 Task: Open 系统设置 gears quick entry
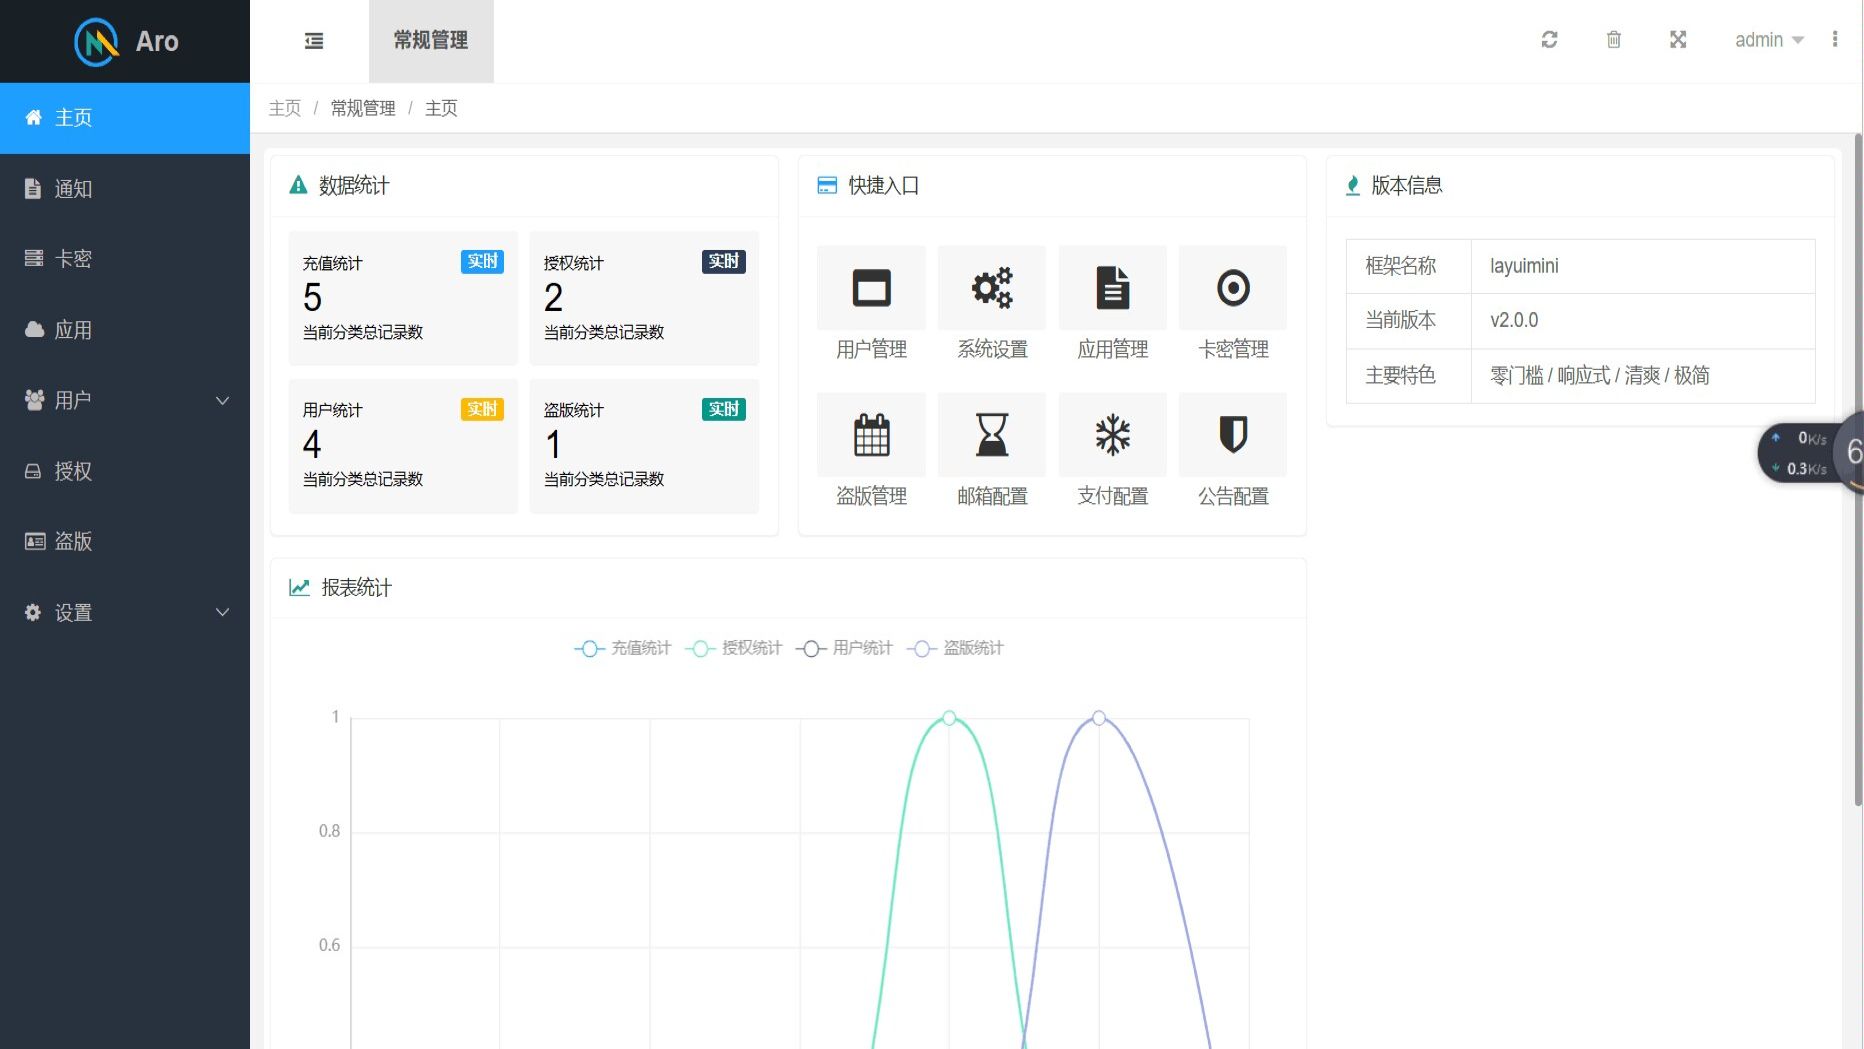[992, 288]
